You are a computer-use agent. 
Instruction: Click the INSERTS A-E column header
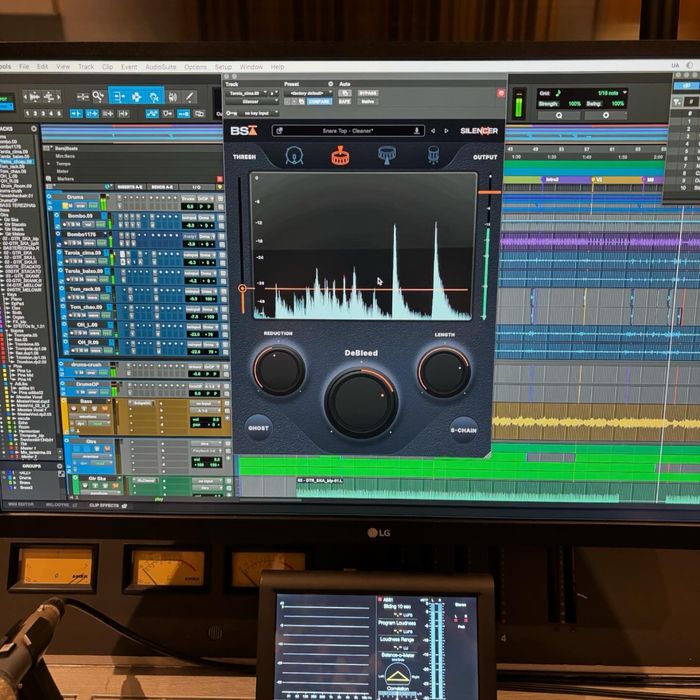pos(130,187)
